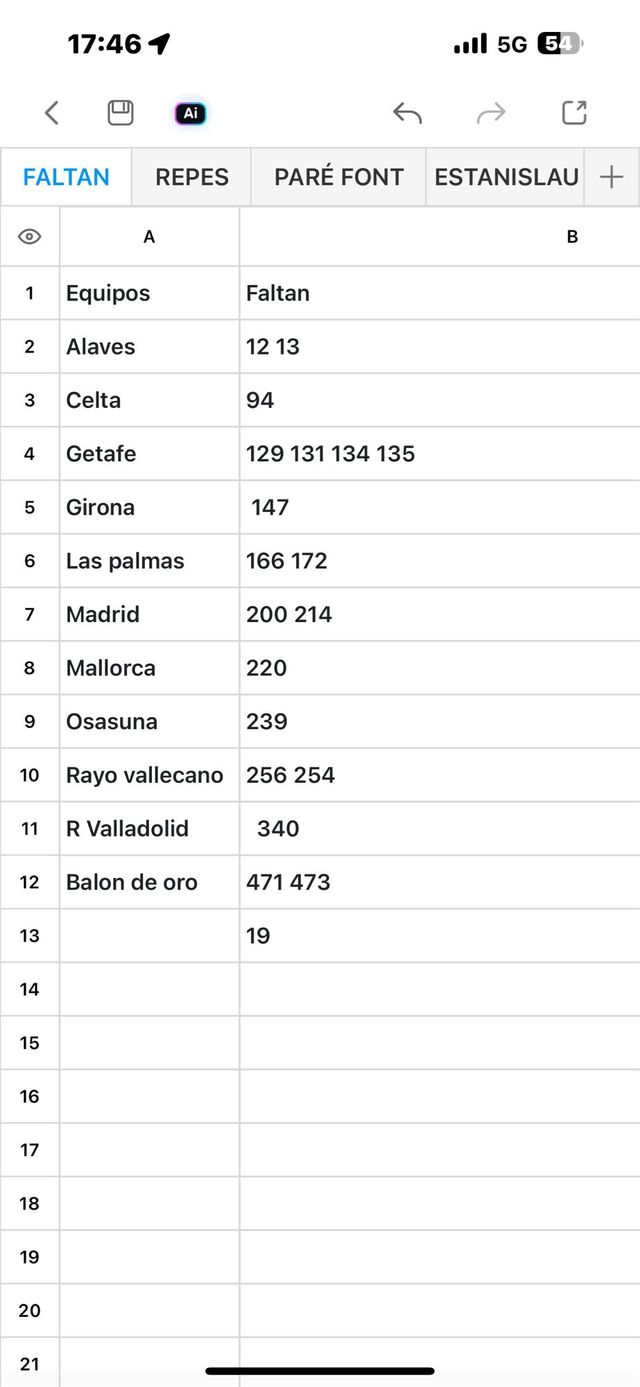Tap the save disk icon
640x1387 pixels.
(120, 113)
